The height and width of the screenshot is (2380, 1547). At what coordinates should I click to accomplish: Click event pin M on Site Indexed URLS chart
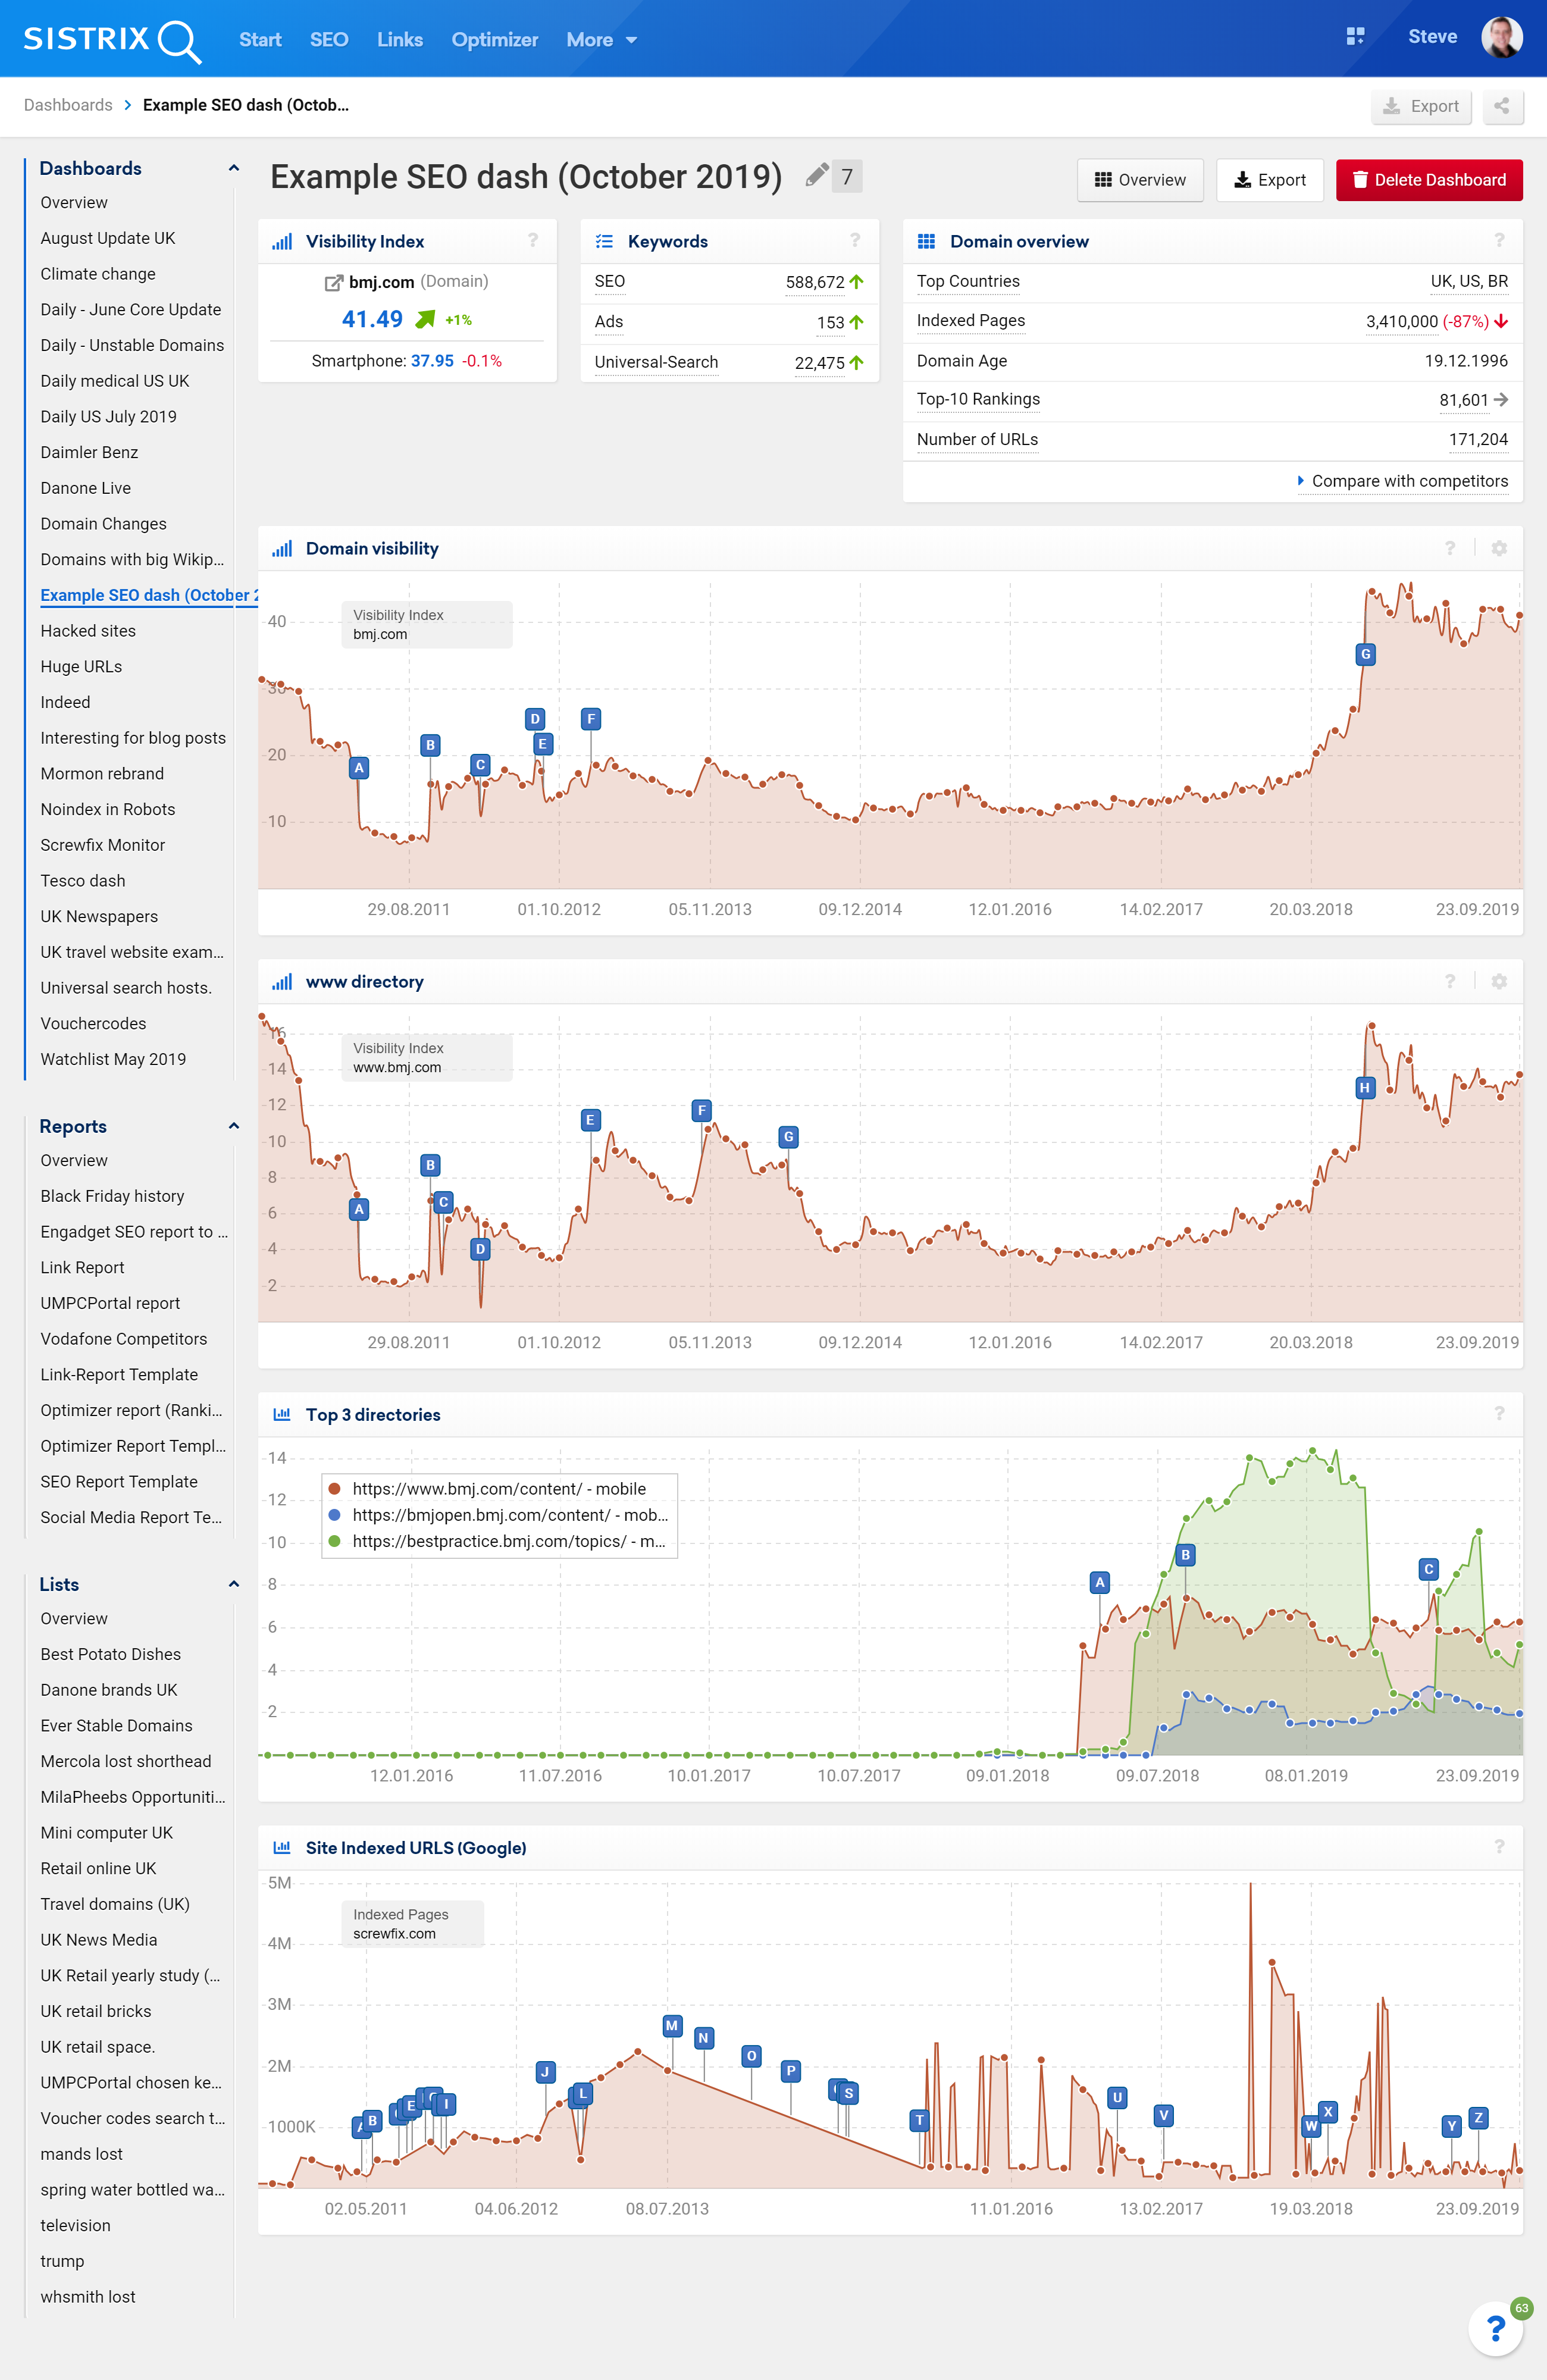pyautogui.click(x=672, y=2025)
